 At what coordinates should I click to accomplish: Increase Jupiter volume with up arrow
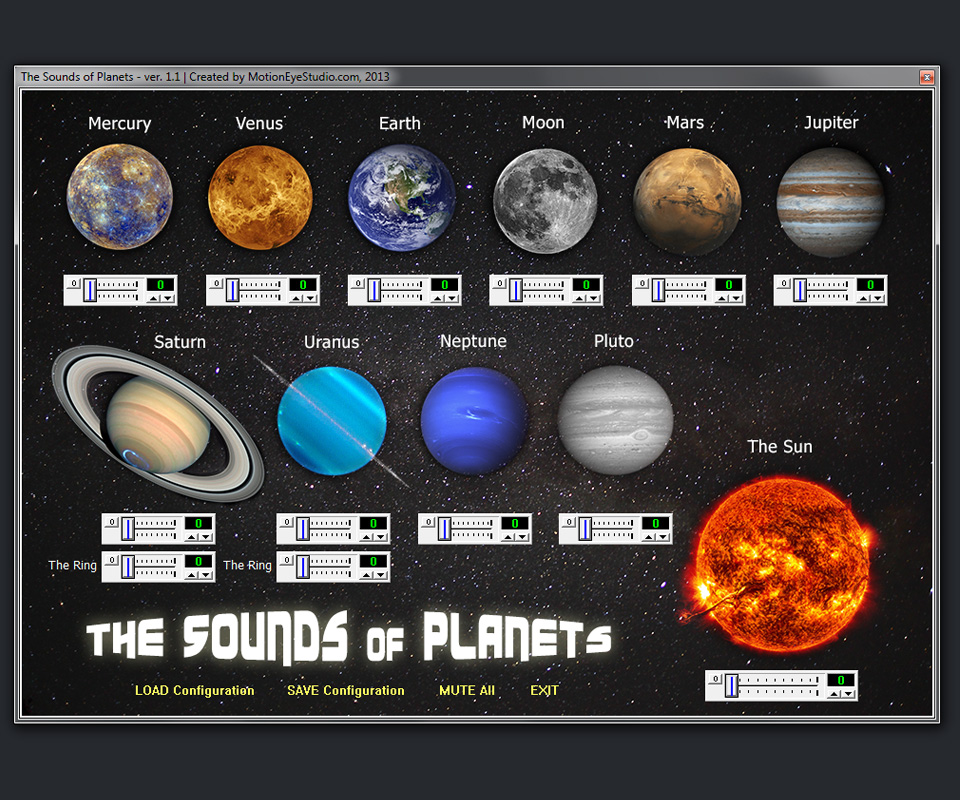coord(863,298)
